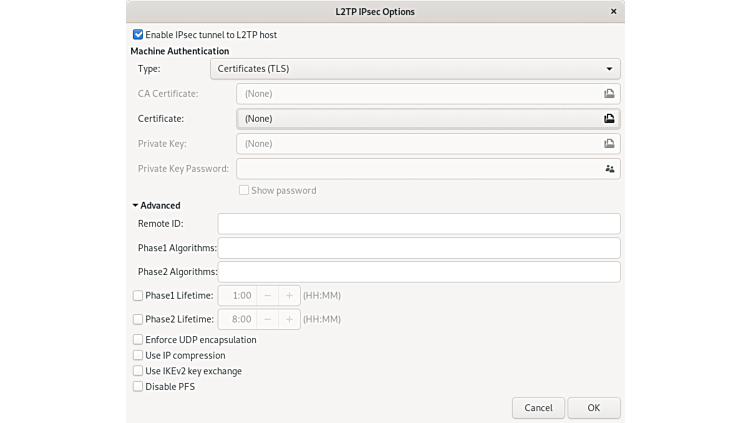
Task: Focus the Remote ID text field
Action: 419,224
